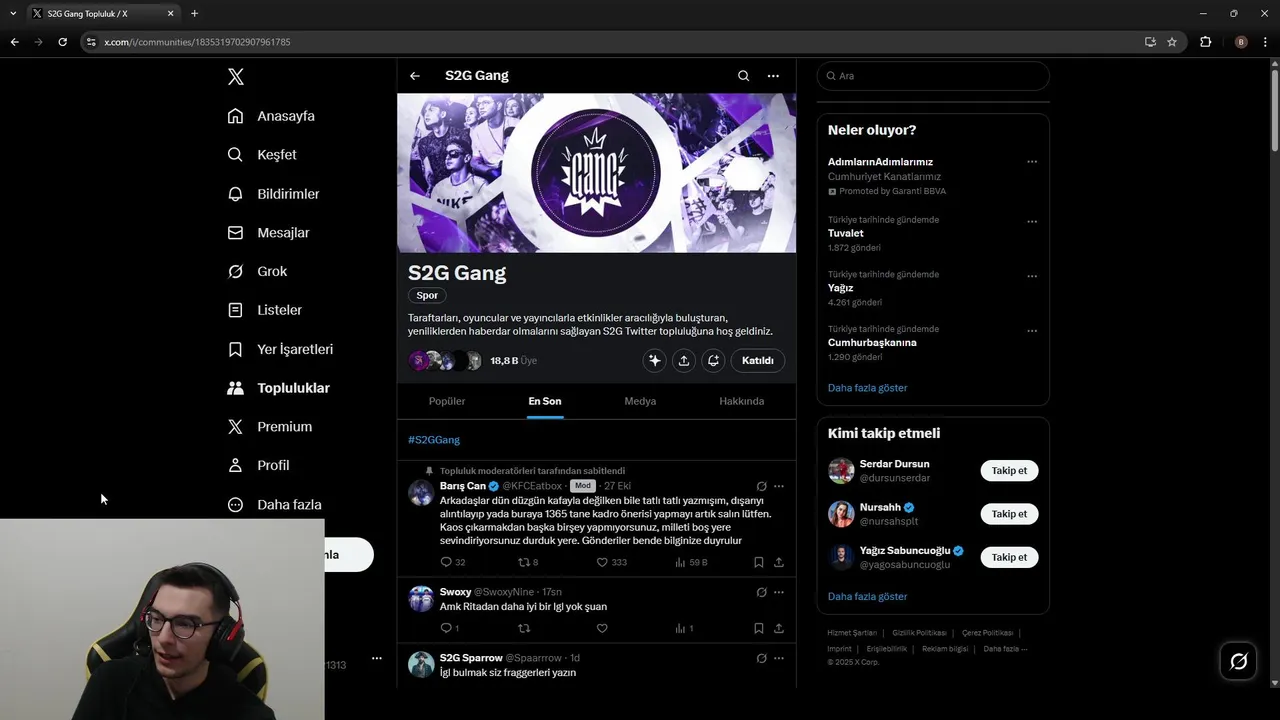The image size is (1280, 720).
Task: Reload the page in Chrome
Action: pos(62,42)
